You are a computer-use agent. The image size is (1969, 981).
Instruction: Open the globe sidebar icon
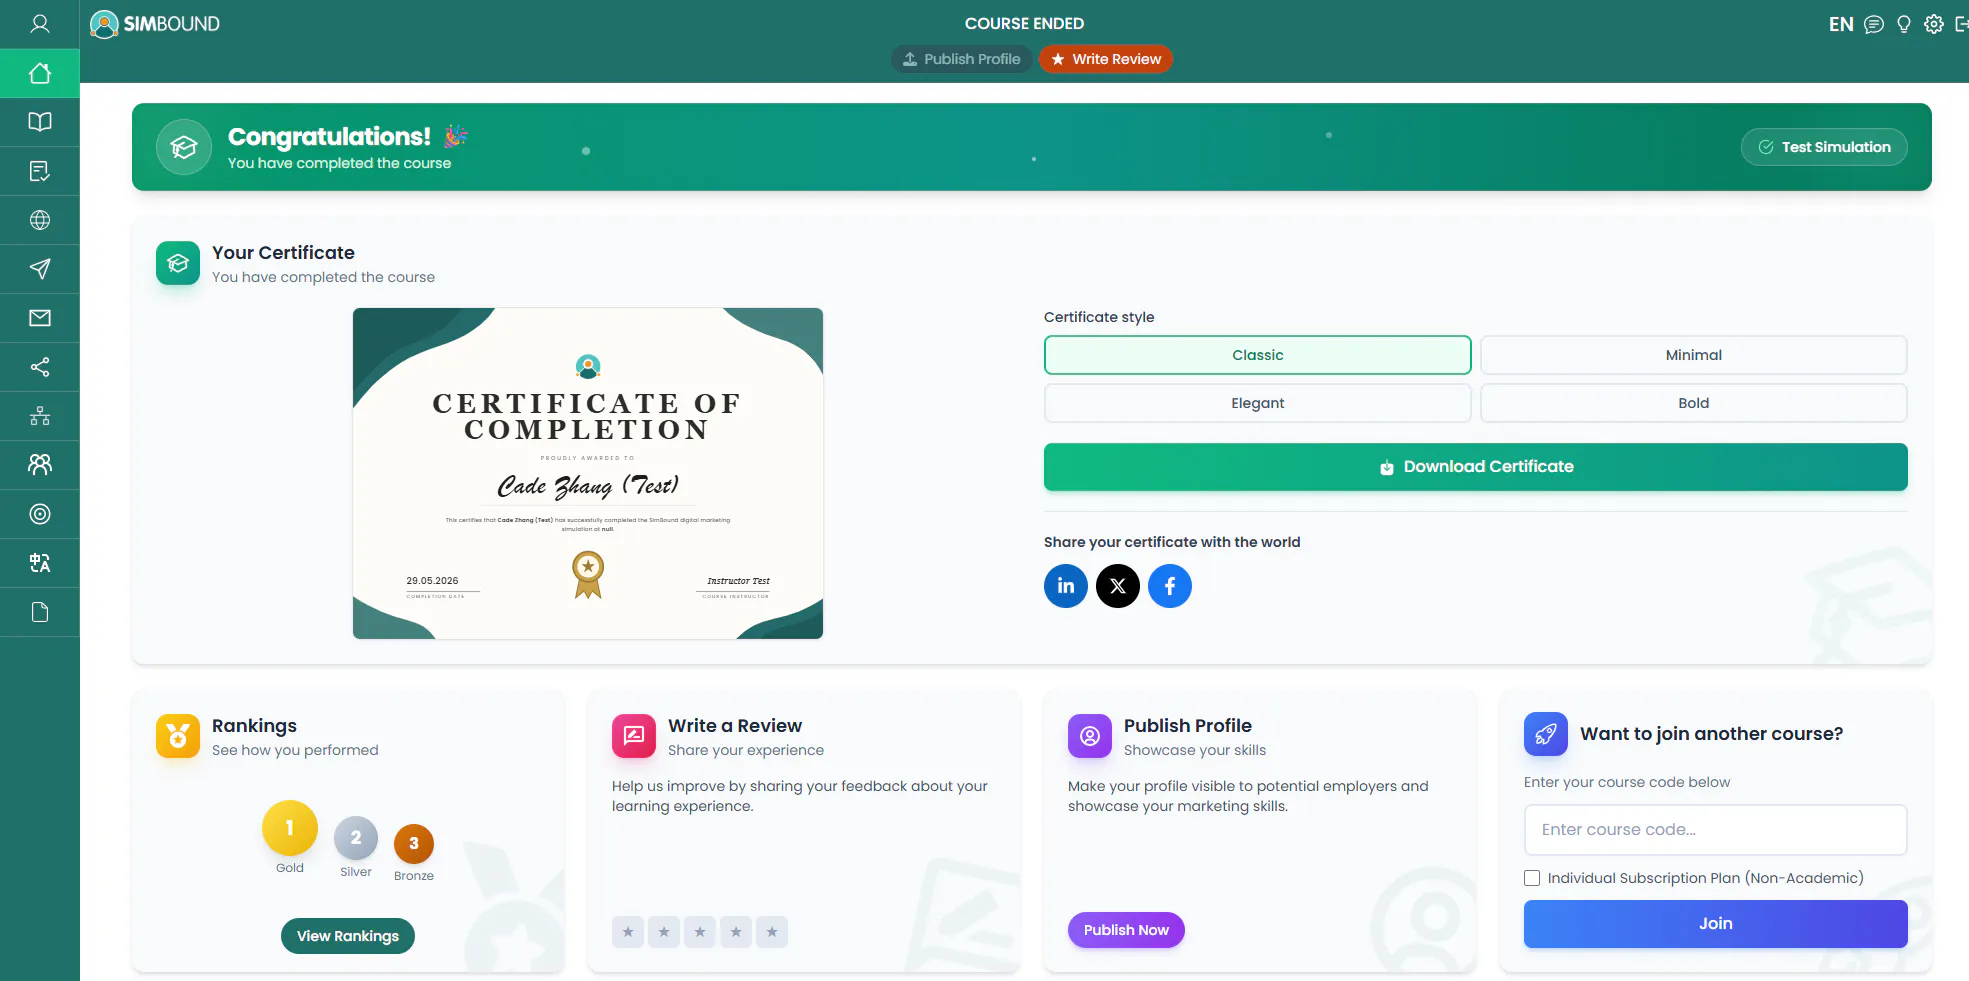40,220
